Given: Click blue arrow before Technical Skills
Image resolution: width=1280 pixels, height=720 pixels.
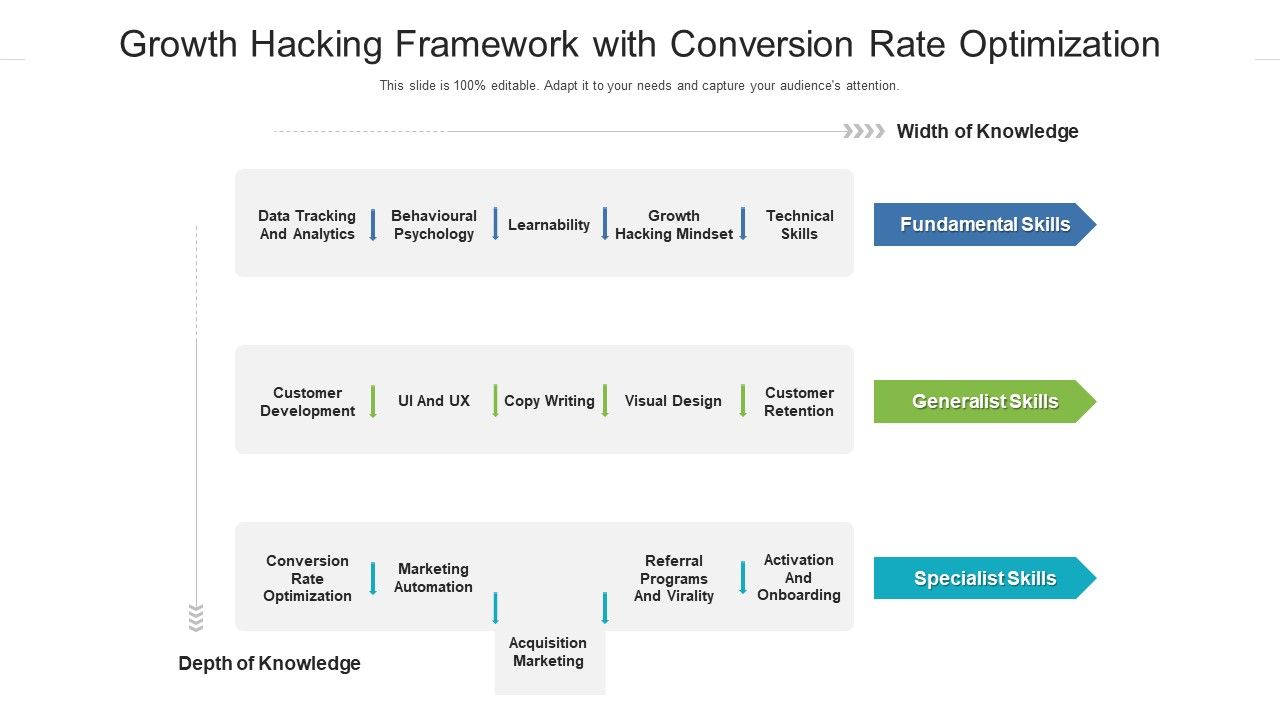Looking at the screenshot, I should (743, 224).
